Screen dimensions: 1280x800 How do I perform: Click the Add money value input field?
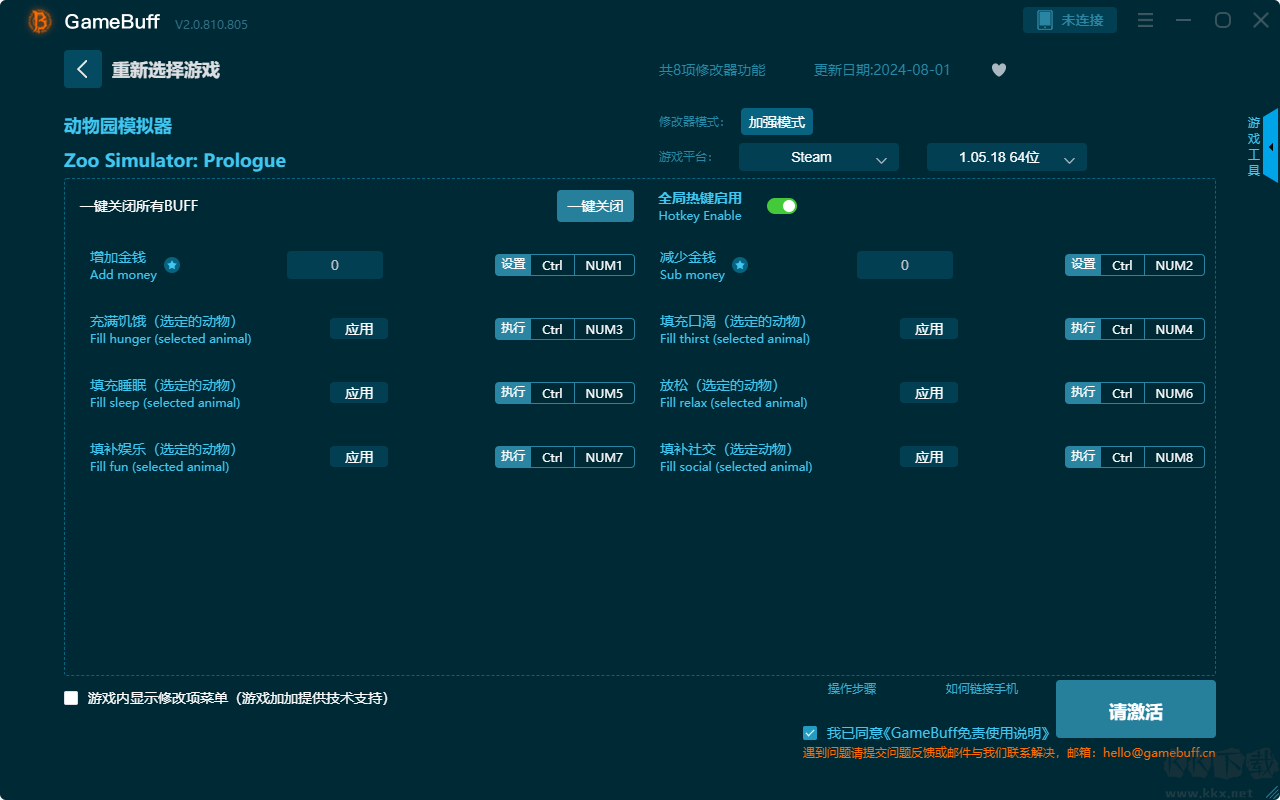(x=335, y=265)
